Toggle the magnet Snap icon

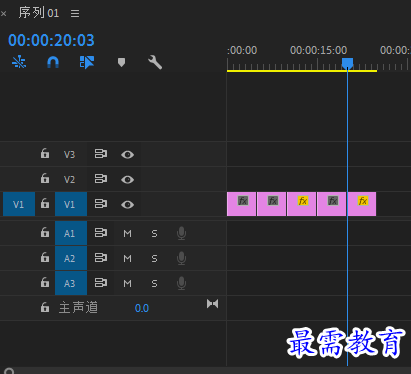click(53, 62)
